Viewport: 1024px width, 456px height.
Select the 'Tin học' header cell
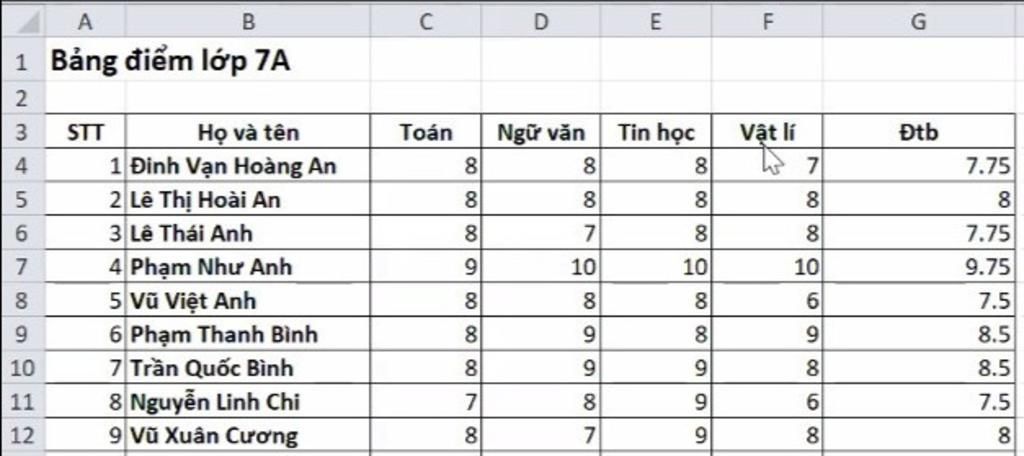coord(655,132)
